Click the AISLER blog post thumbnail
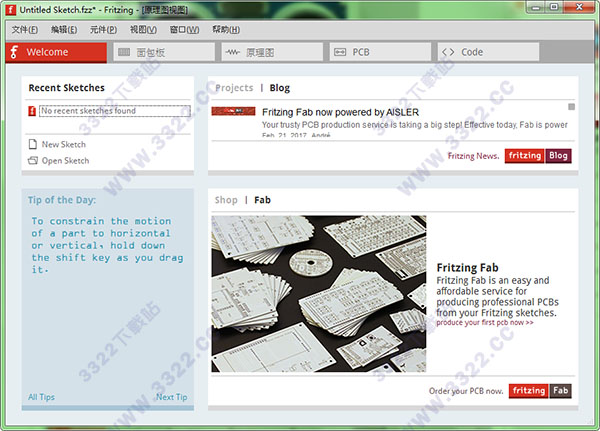Screen dimensions: 600x431 point(233,111)
